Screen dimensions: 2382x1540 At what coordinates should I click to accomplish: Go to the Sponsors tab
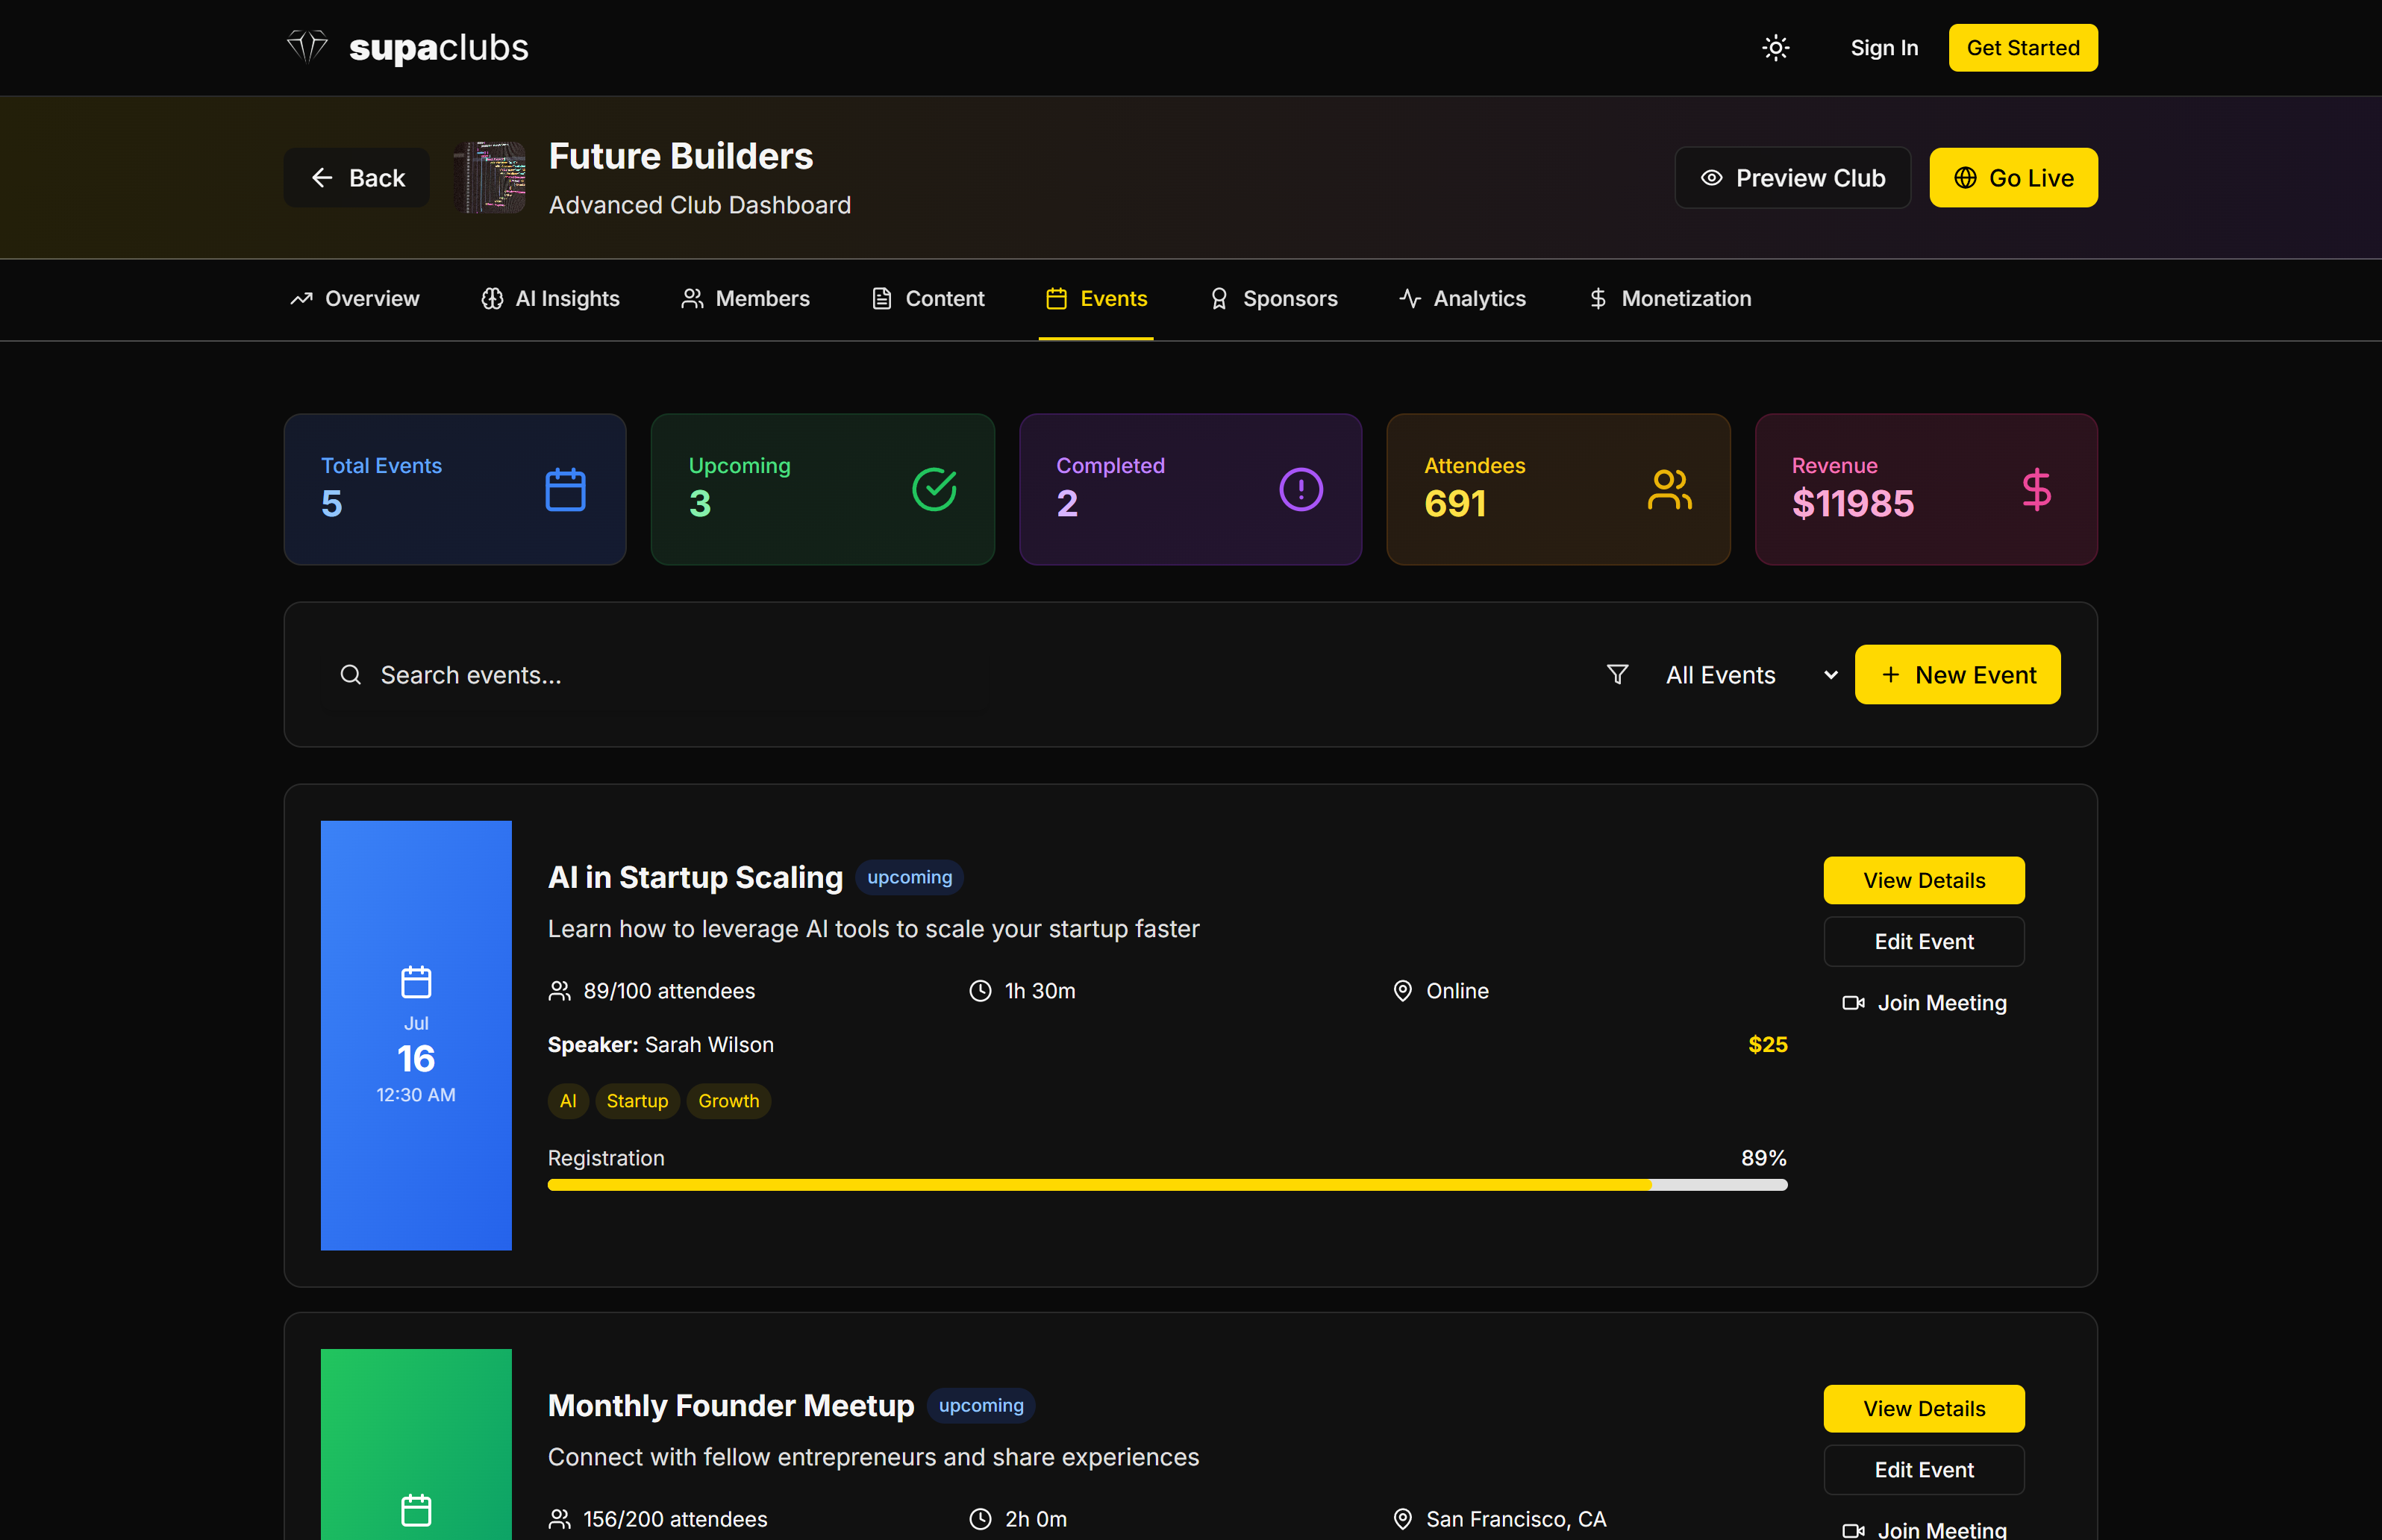pyautogui.click(x=1273, y=299)
